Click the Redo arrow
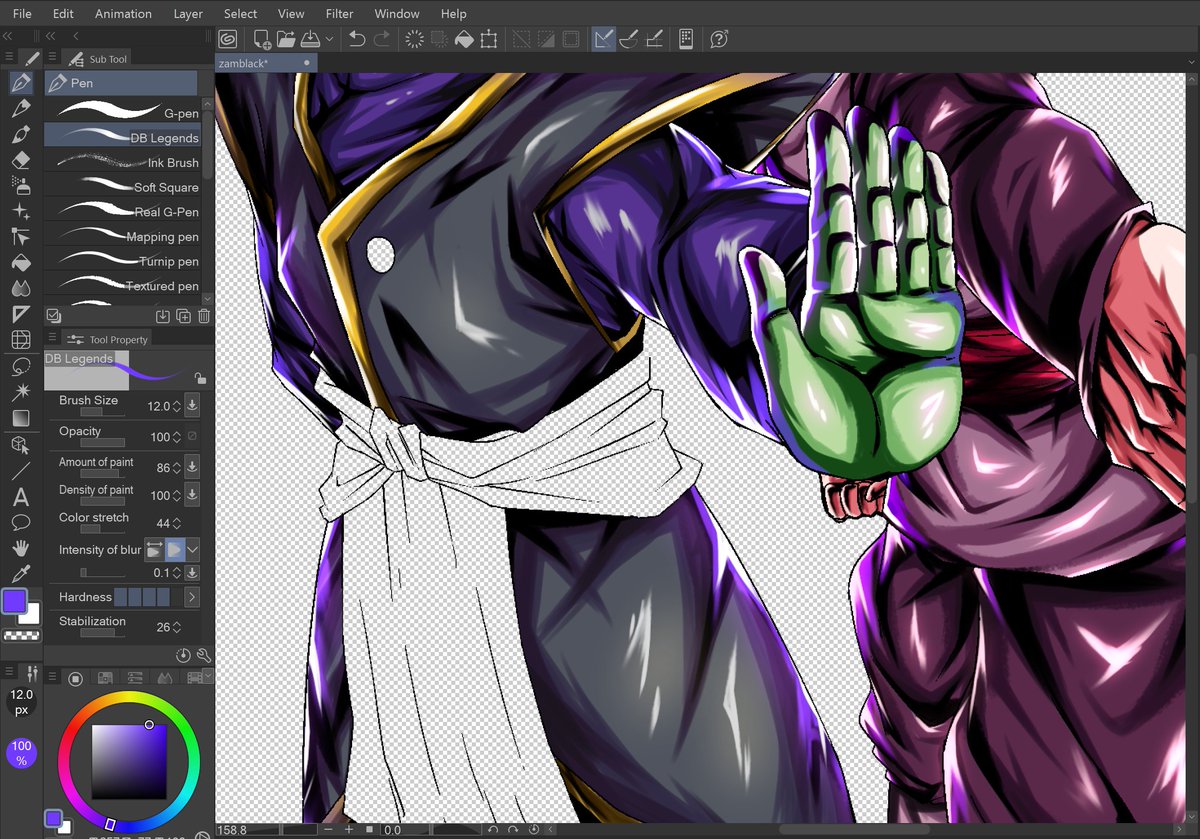Image resolution: width=1200 pixels, height=839 pixels. point(382,39)
